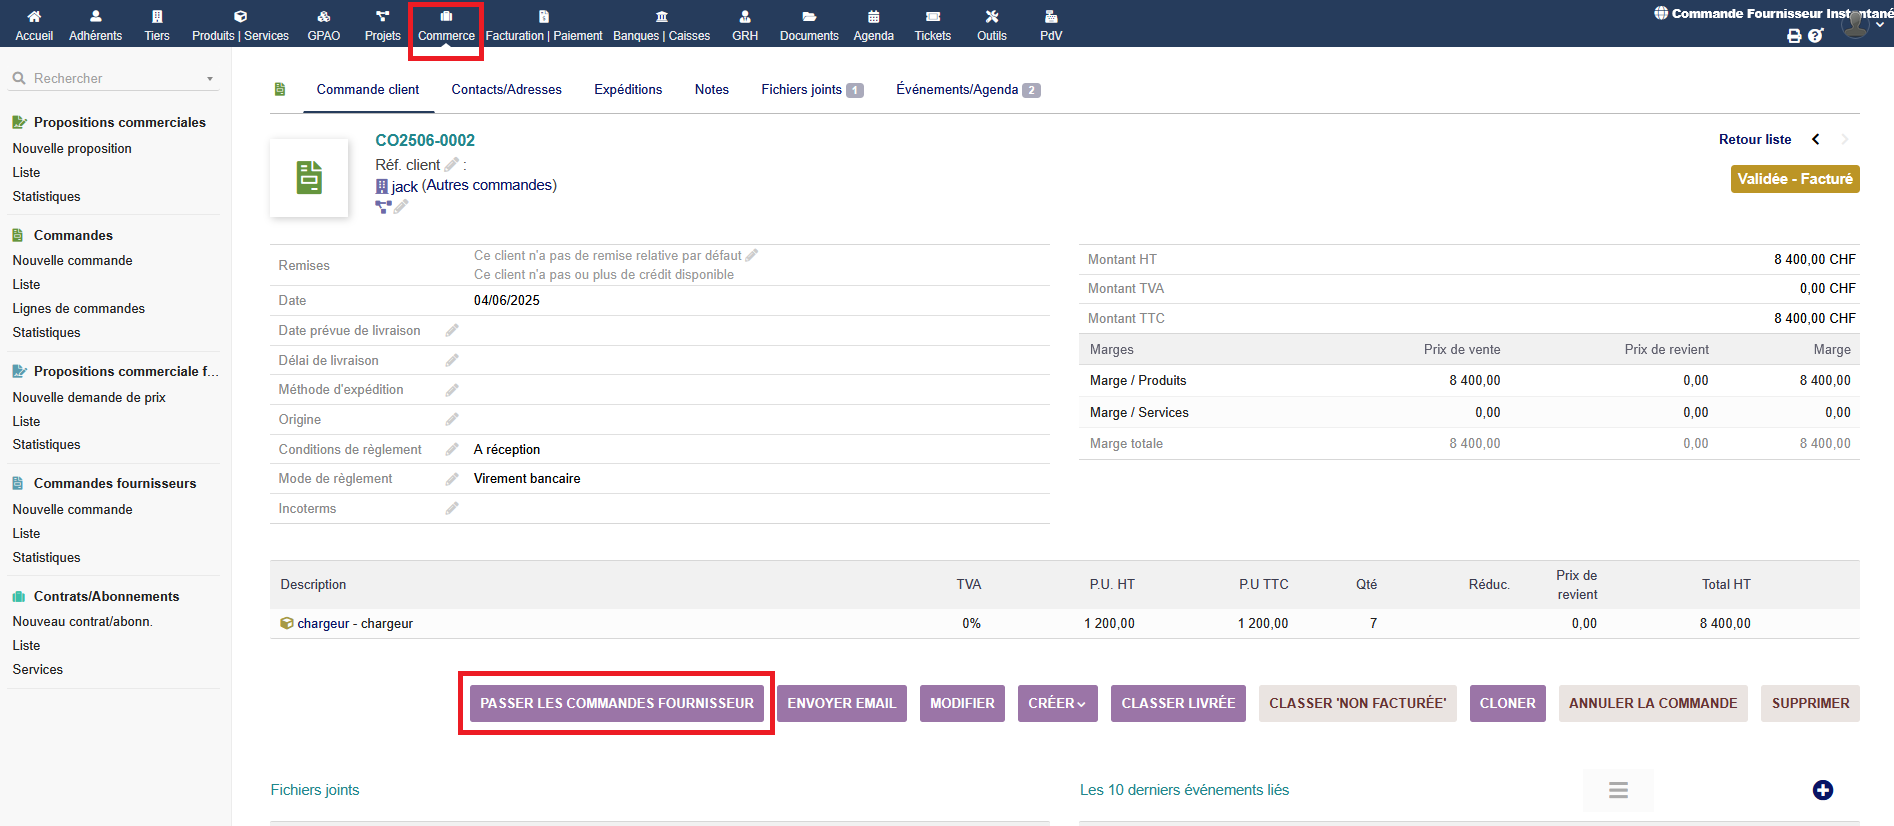Edit Date prévue de livraison pencil
Image resolution: width=1894 pixels, height=826 pixels.
(452, 331)
